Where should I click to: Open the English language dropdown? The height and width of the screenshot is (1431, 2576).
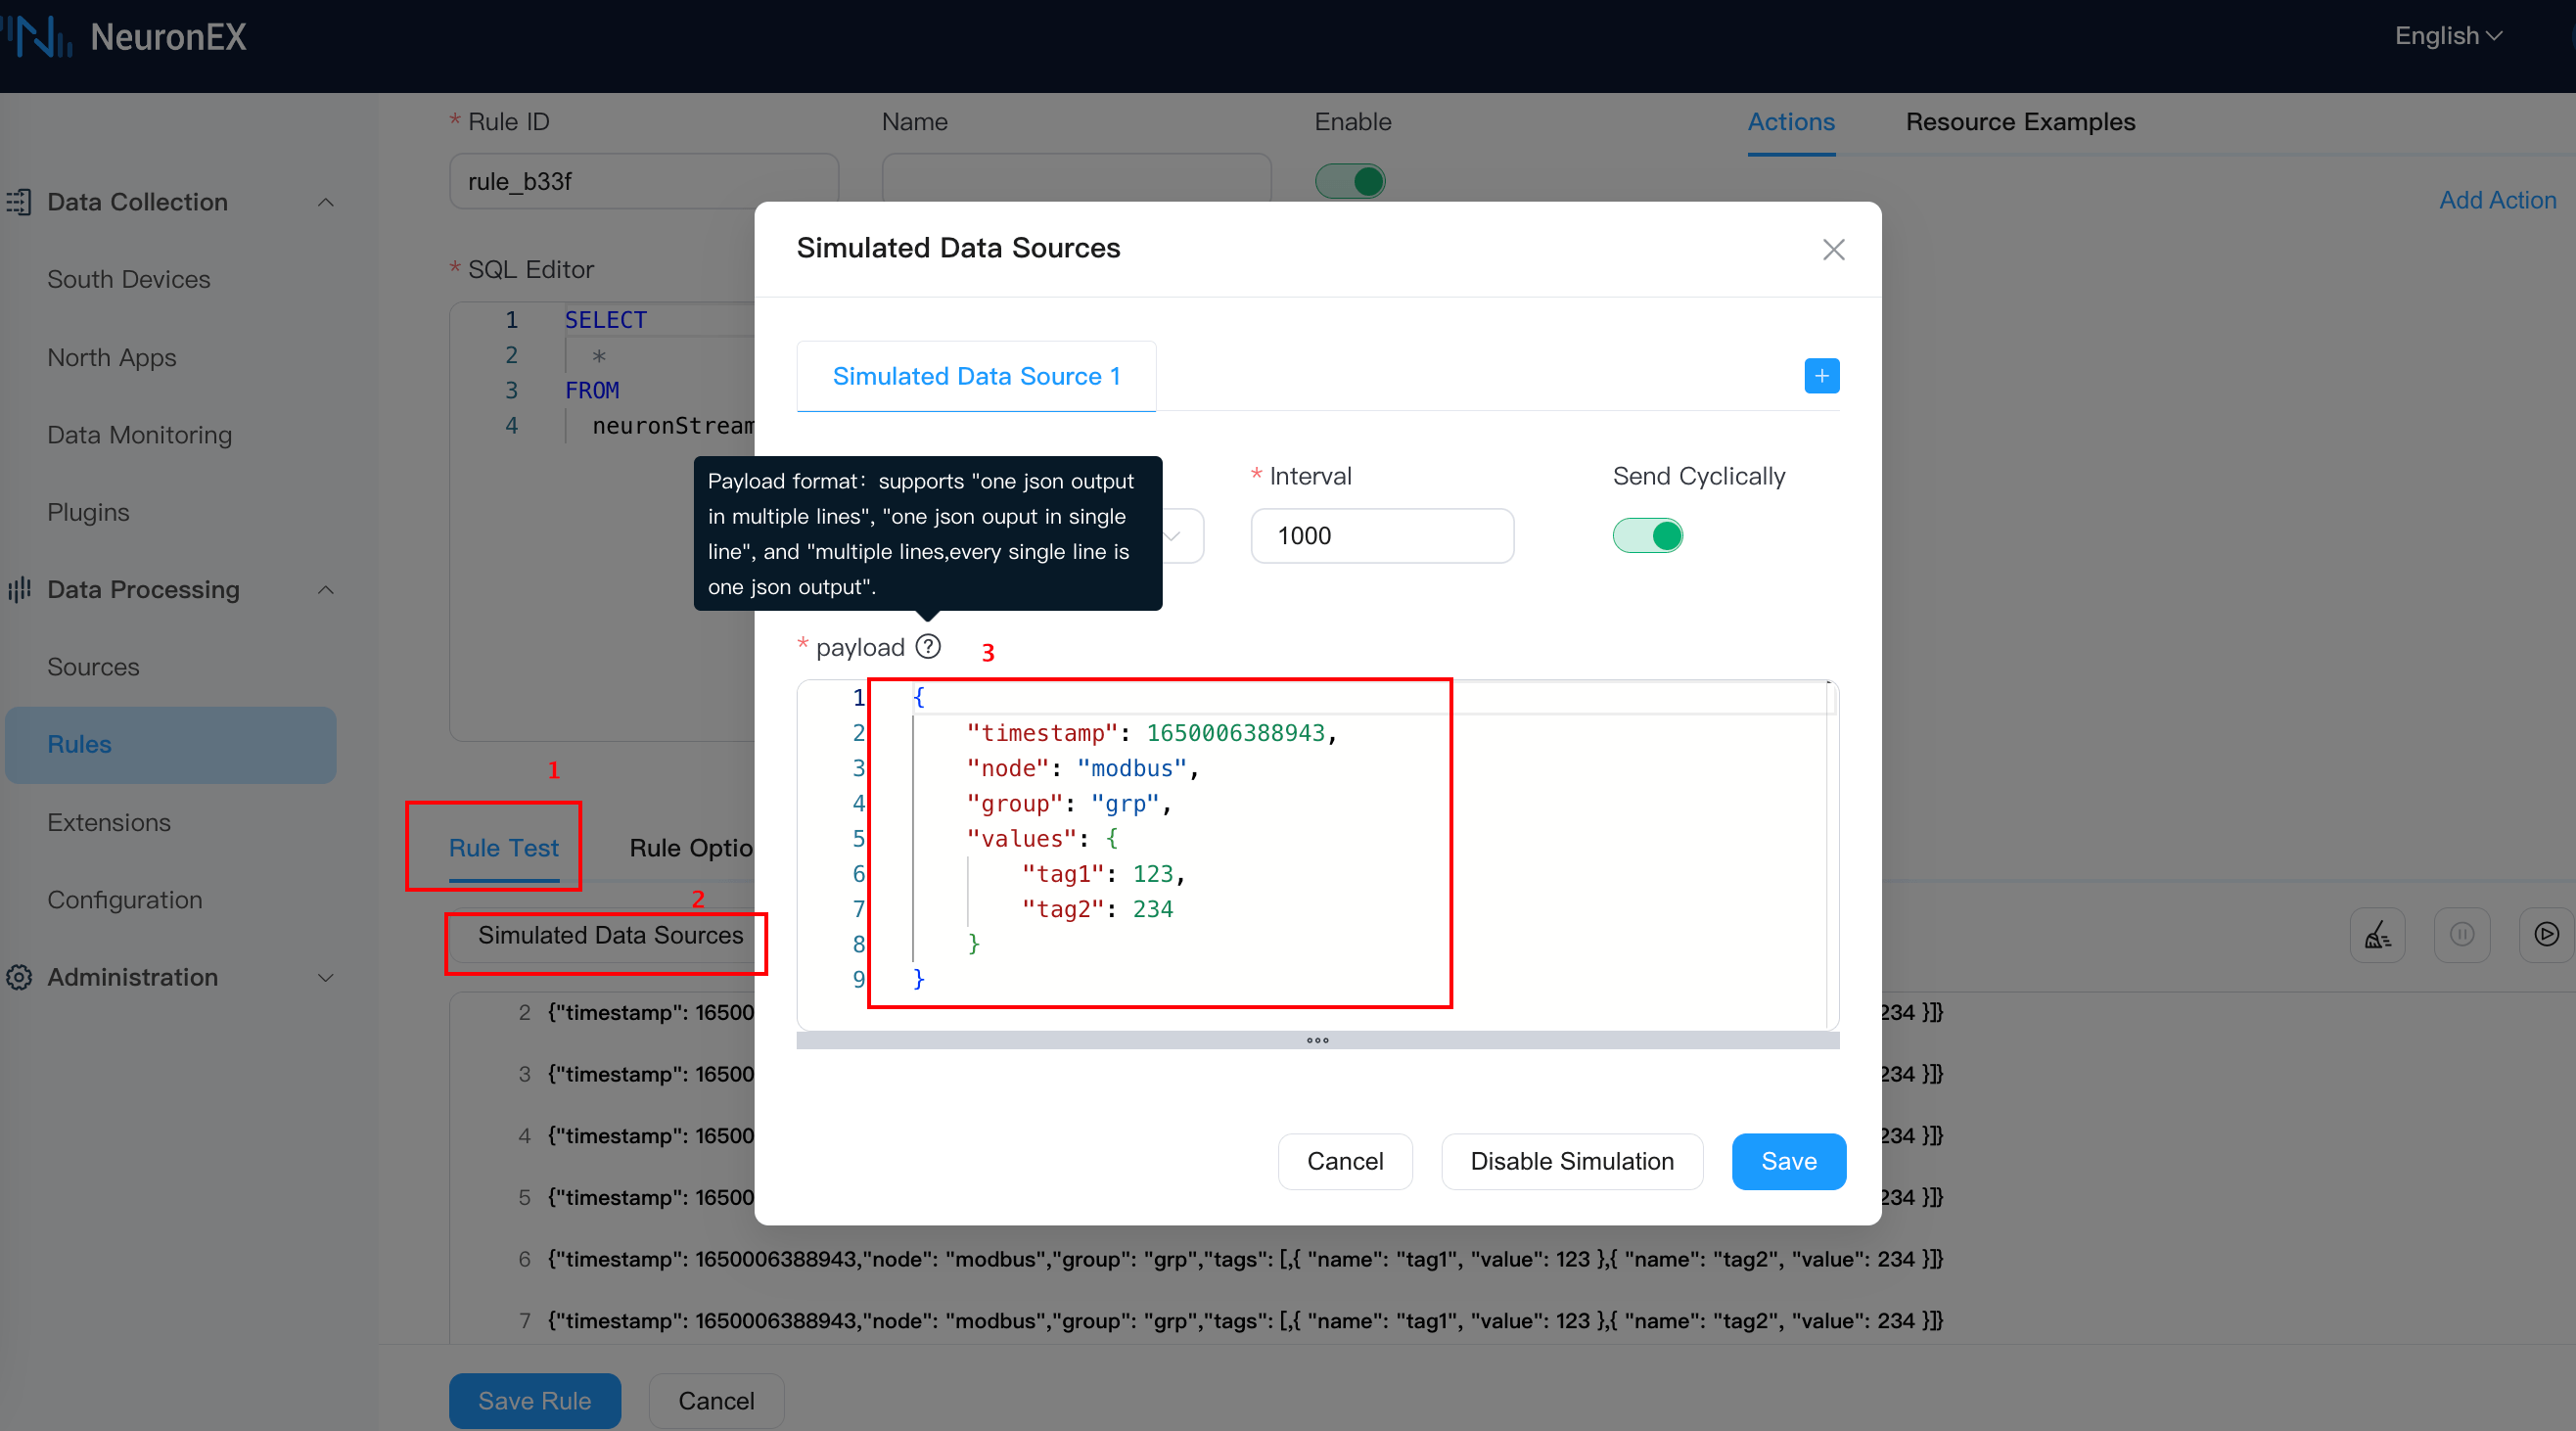point(2447,36)
